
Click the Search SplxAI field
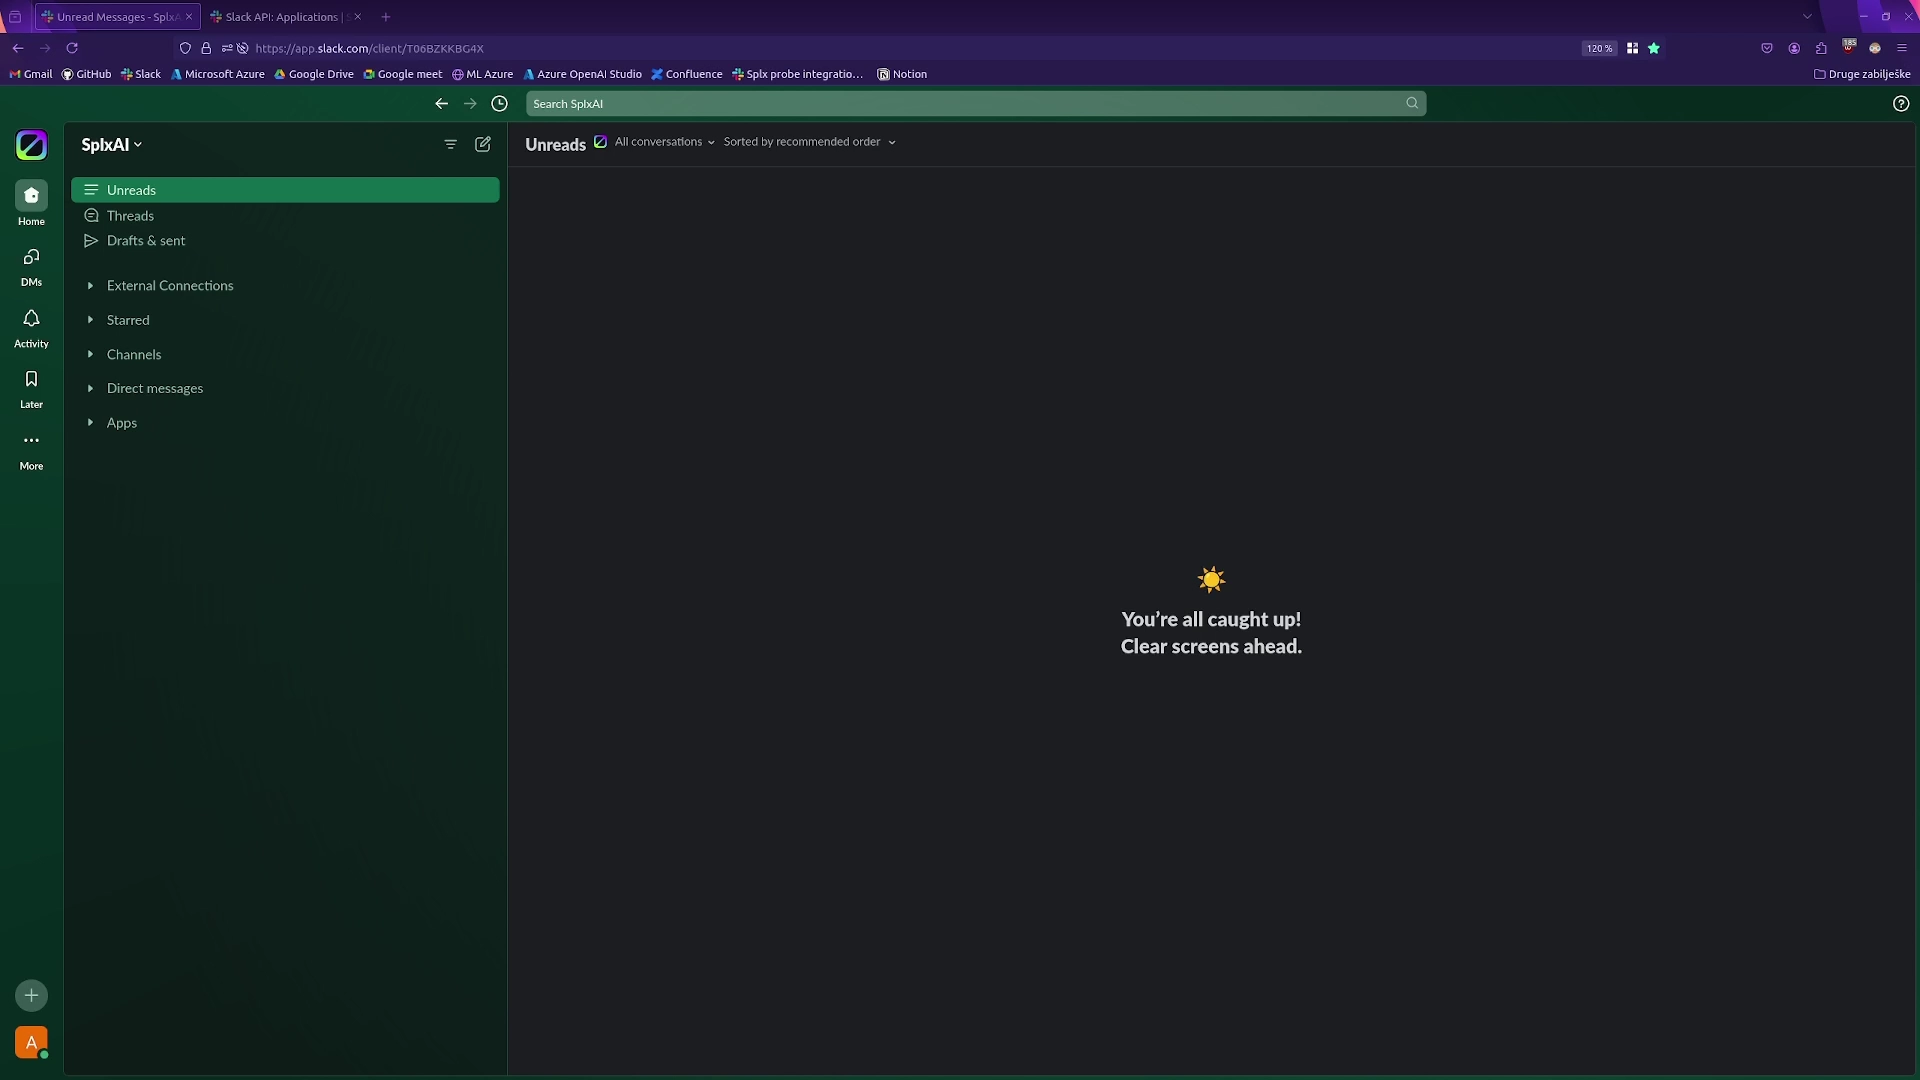[x=965, y=104]
